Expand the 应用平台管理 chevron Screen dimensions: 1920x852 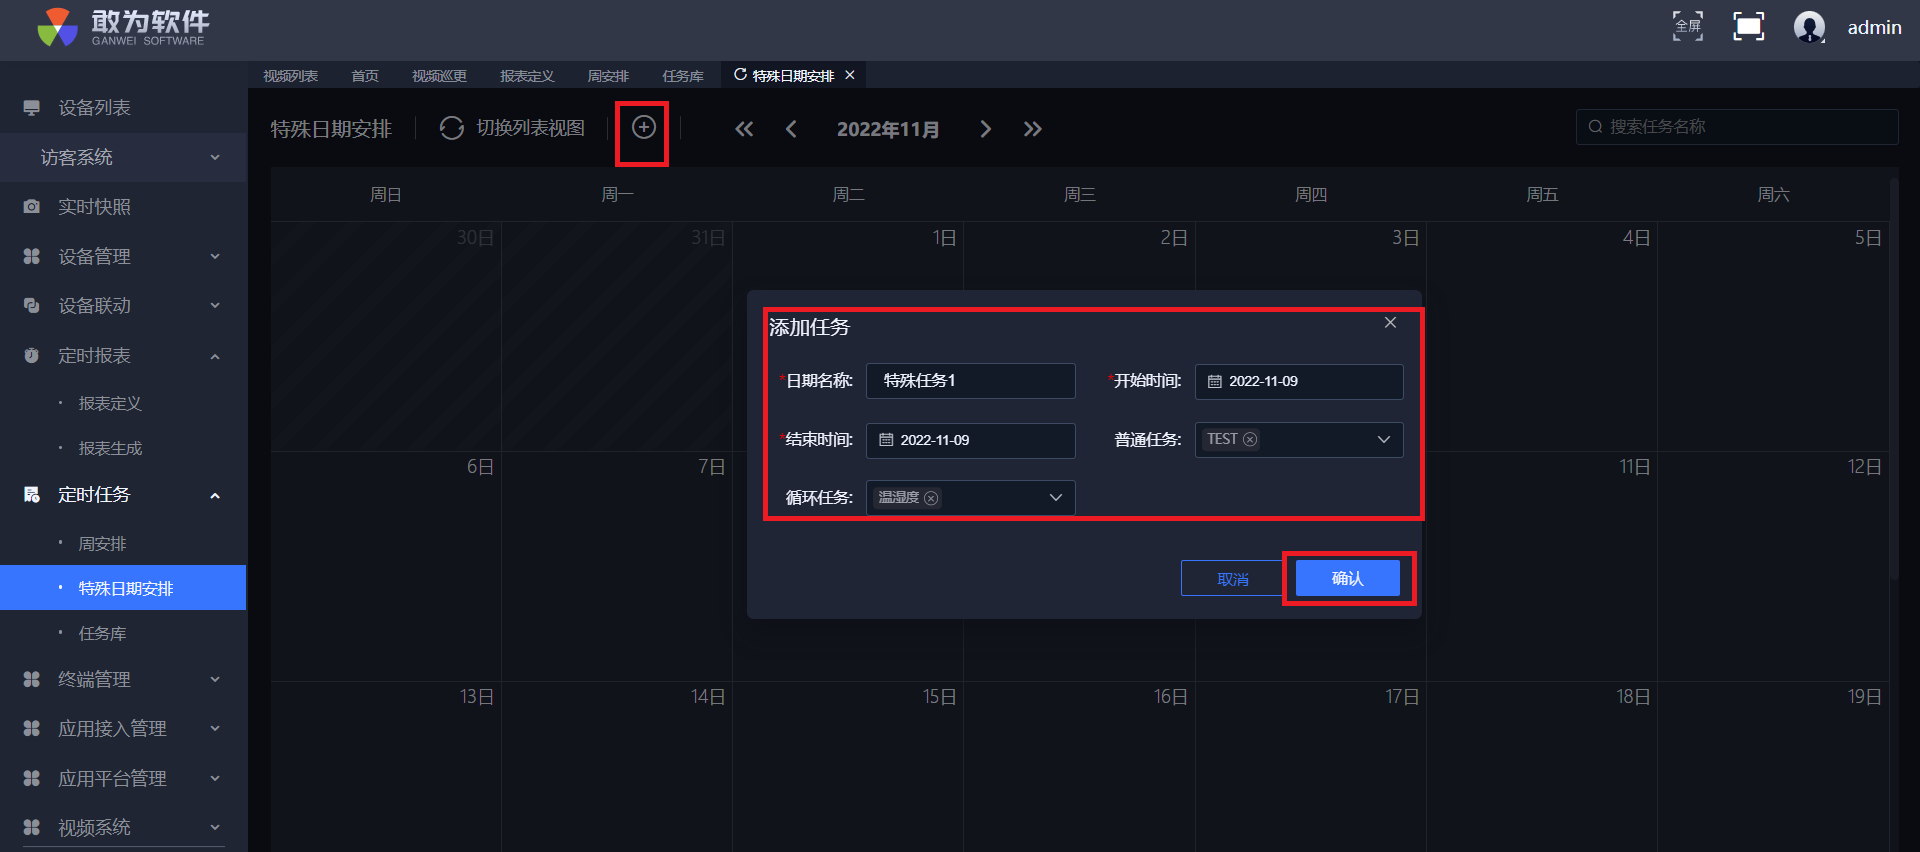pos(215,779)
